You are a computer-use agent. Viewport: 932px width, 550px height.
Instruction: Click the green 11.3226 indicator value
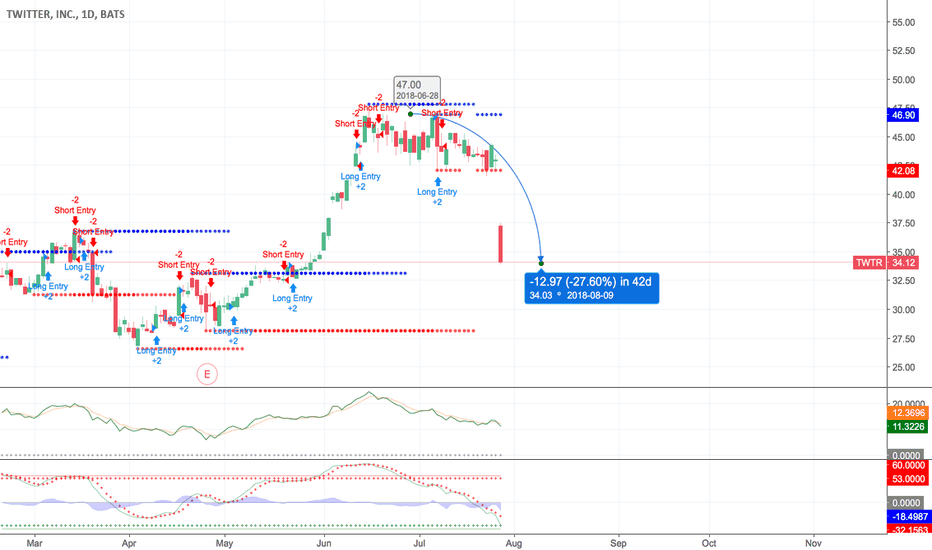point(908,426)
